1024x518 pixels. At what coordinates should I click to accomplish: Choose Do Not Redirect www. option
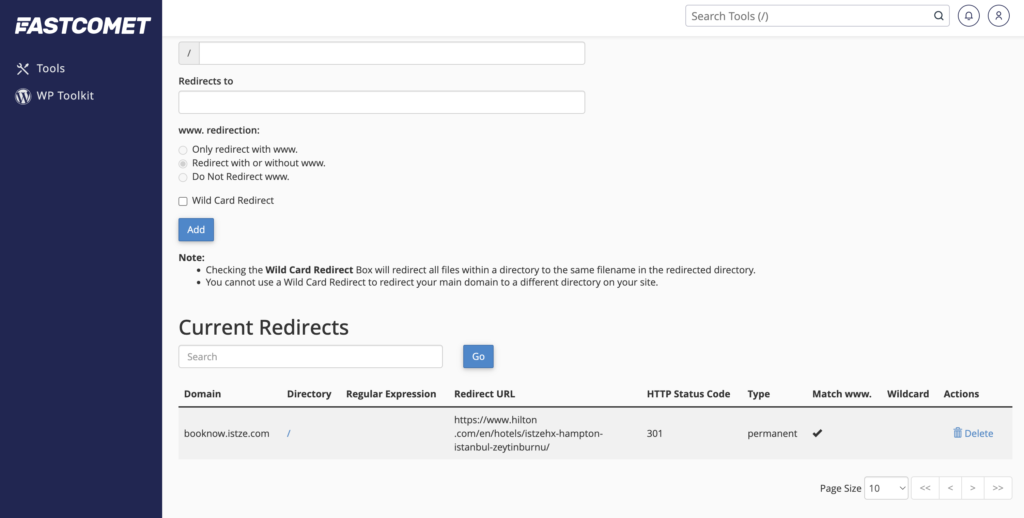pyautogui.click(x=183, y=177)
